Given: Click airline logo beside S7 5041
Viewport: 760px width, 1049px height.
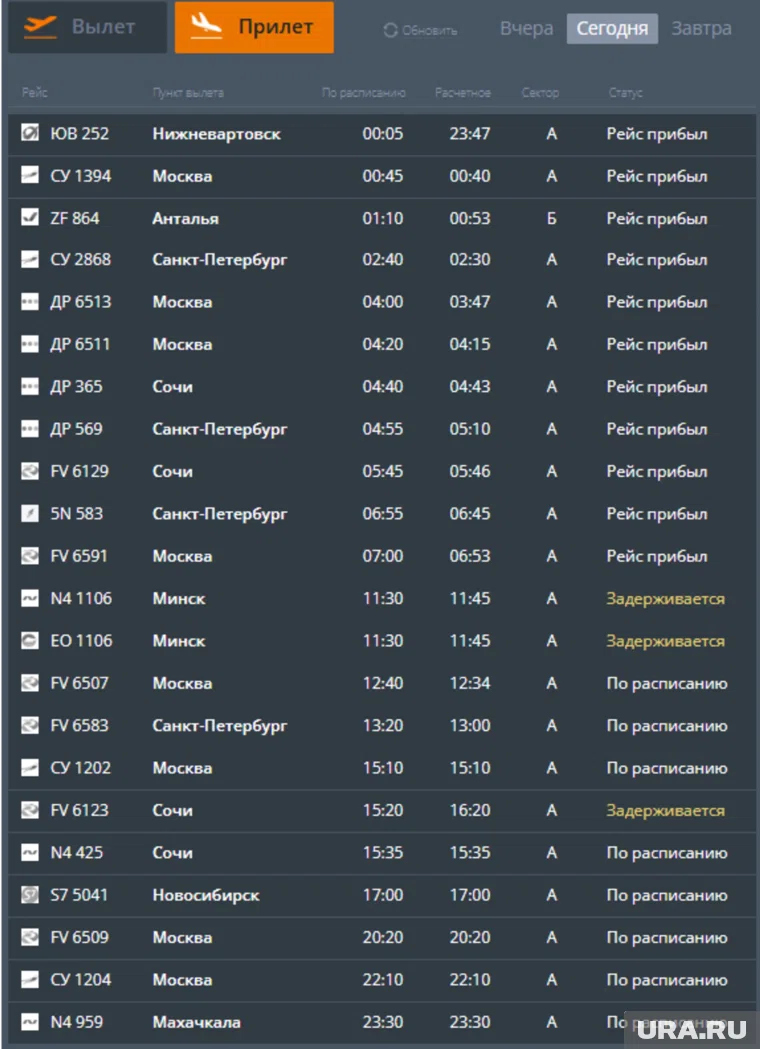Looking at the screenshot, I should [30, 895].
